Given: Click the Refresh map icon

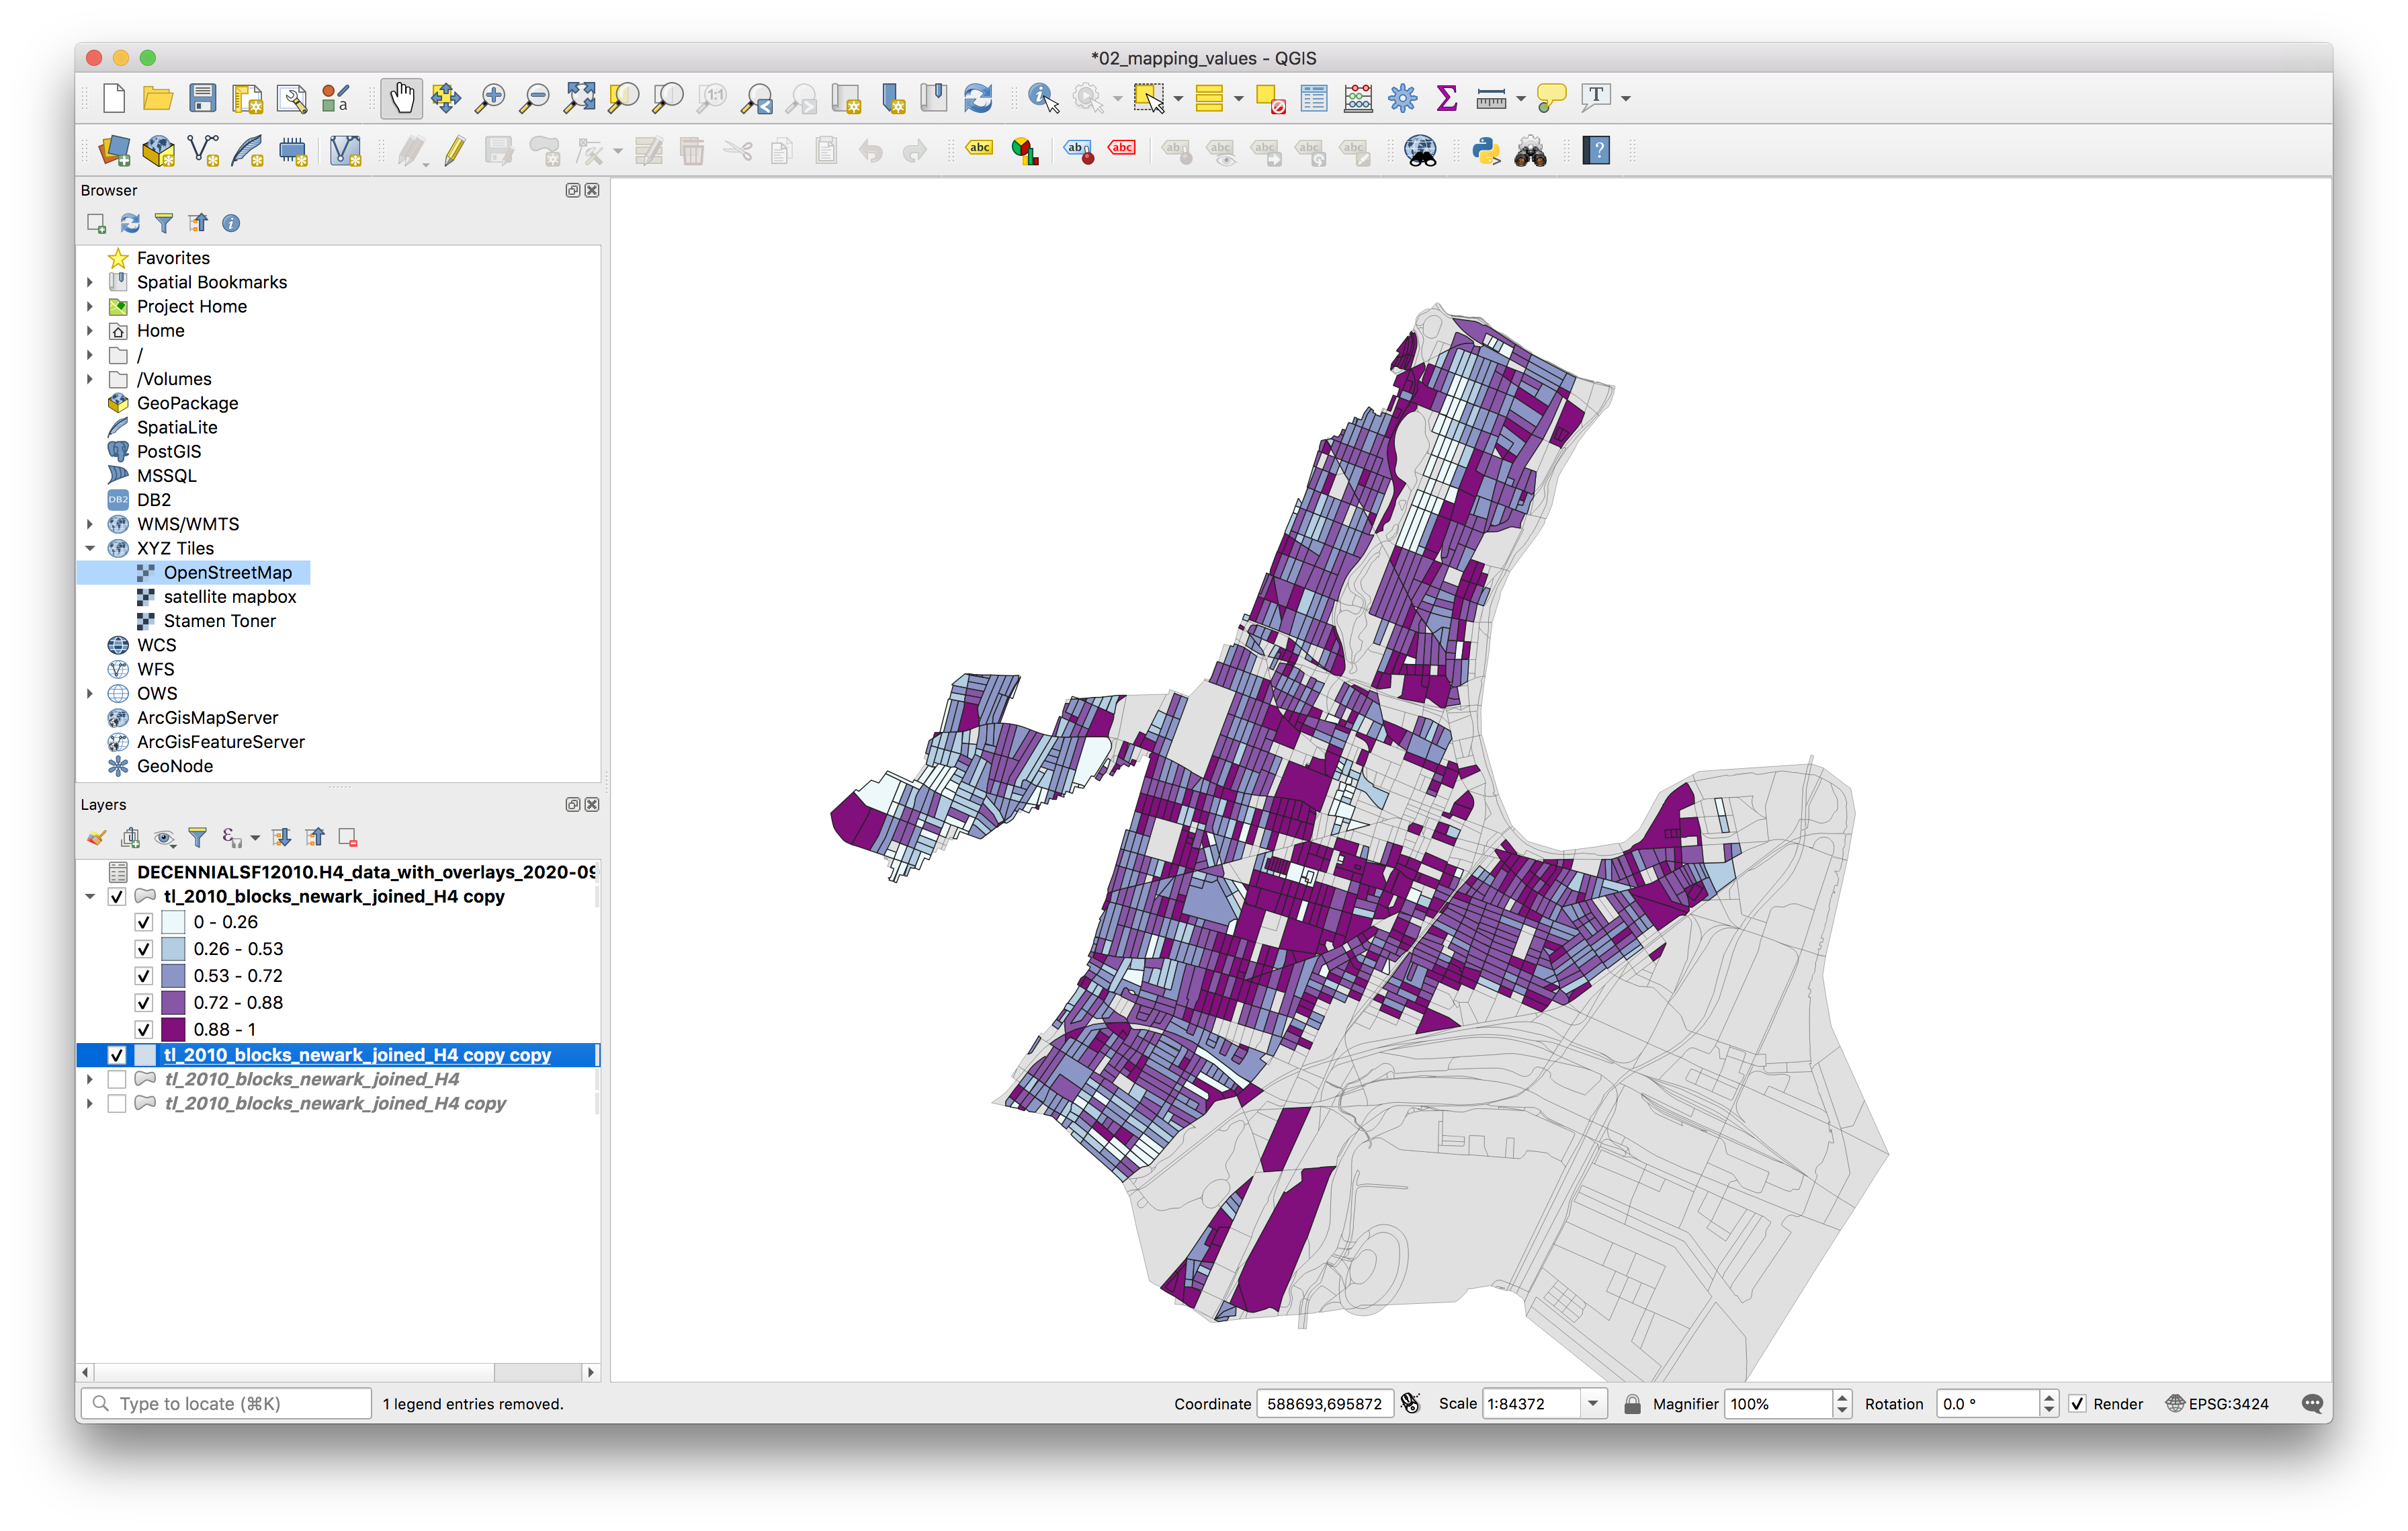Looking at the screenshot, I should pyautogui.click(x=977, y=98).
